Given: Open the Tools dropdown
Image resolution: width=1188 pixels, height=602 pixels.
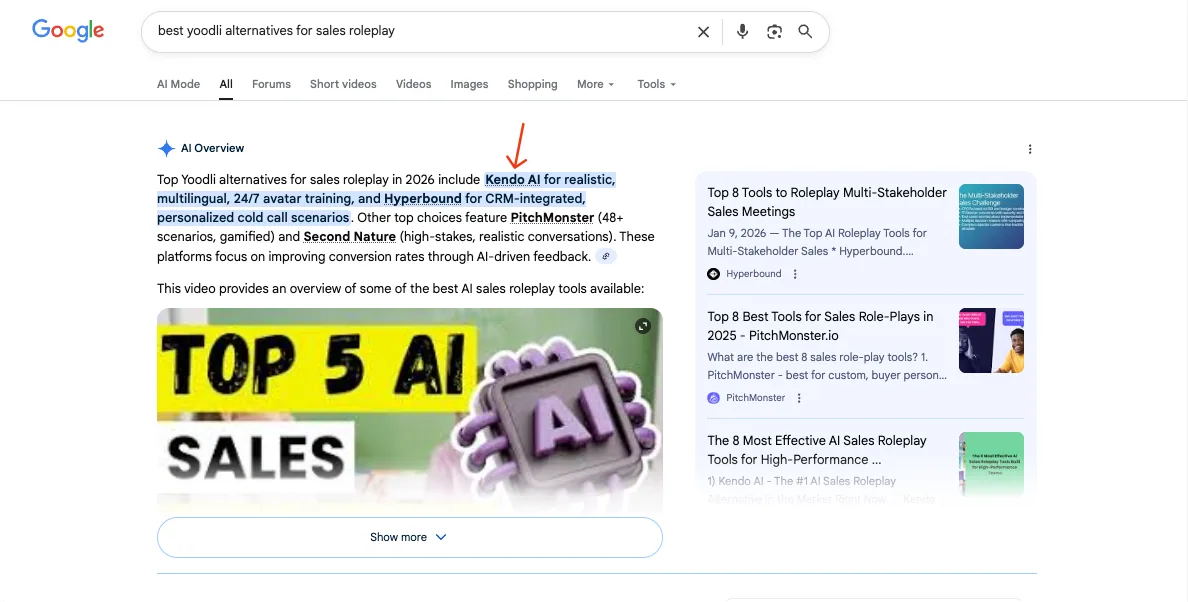Looking at the screenshot, I should point(656,84).
